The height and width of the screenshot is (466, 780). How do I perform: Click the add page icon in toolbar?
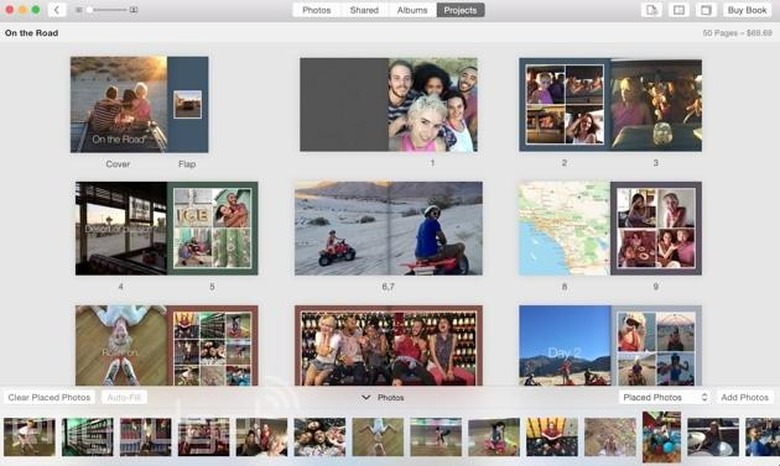[x=651, y=10]
